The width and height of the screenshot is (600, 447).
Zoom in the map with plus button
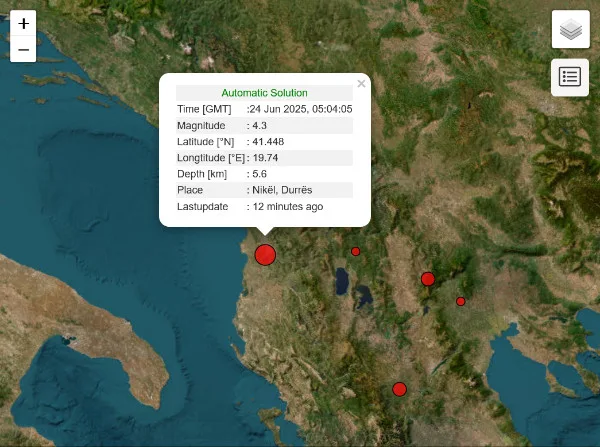[x=23, y=23]
